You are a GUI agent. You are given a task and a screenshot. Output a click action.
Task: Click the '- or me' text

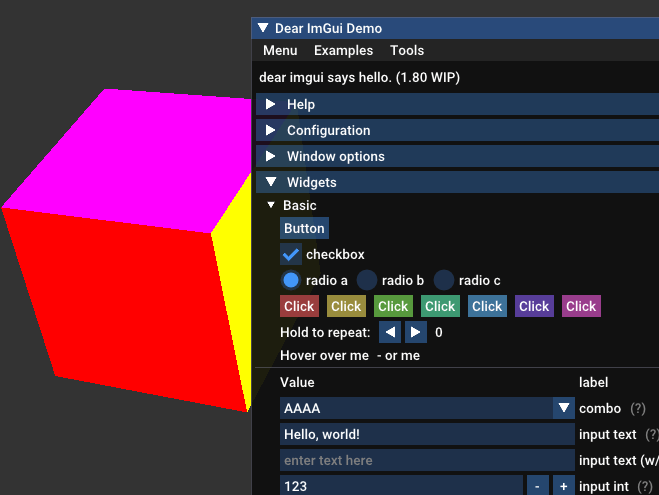[398, 355]
